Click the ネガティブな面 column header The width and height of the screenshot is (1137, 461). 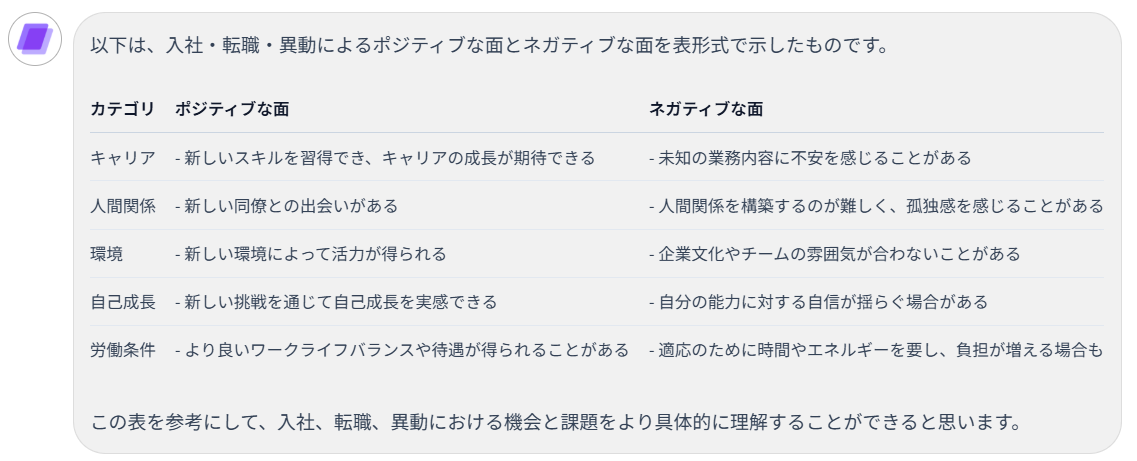706,109
